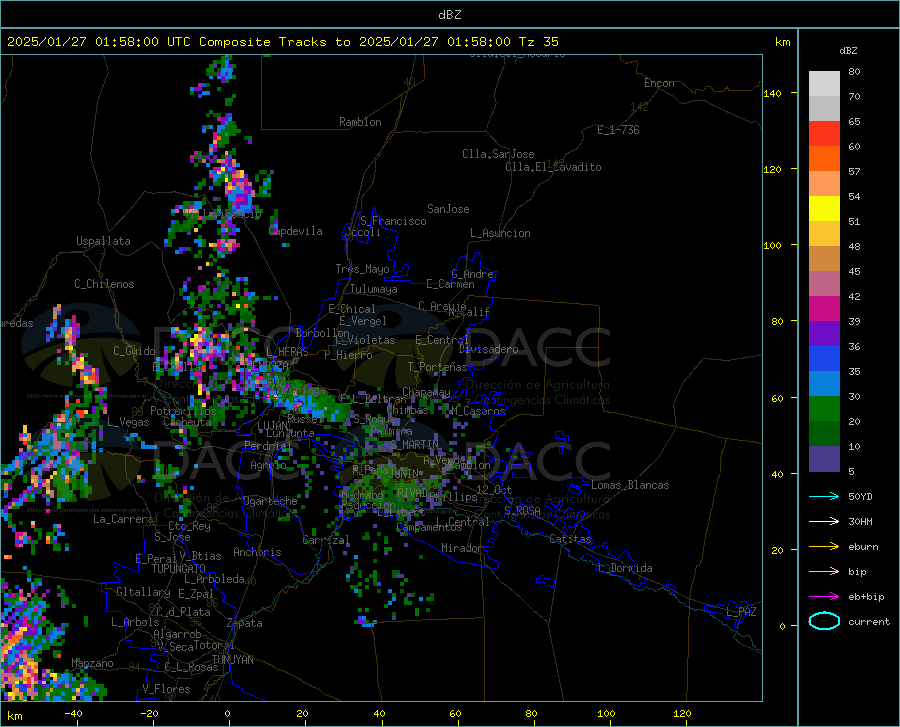Image resolution: width=900 pixels, height=727 pixels.
Task: Click the 'Ugarteche' map label
Action: [270, 501]
